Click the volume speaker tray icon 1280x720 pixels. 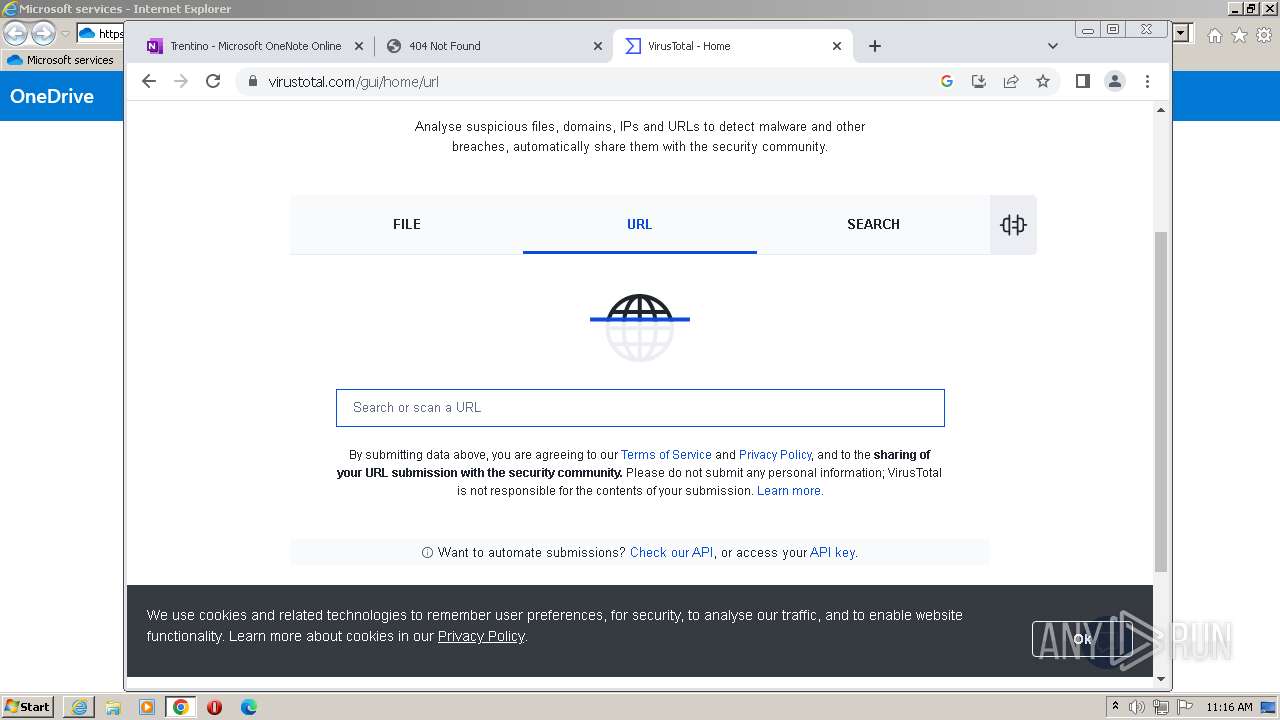click(x=1137, y=707)
